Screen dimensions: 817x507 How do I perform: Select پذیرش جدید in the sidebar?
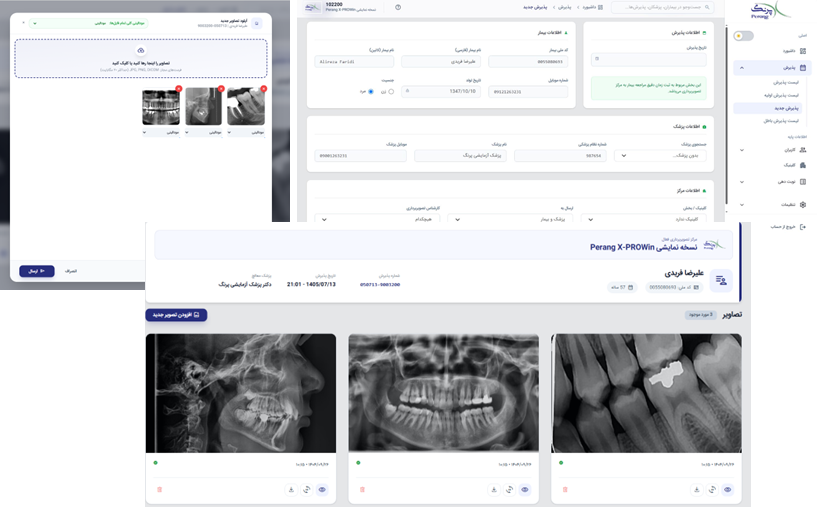pyautogui.click(x=768, y=108)
